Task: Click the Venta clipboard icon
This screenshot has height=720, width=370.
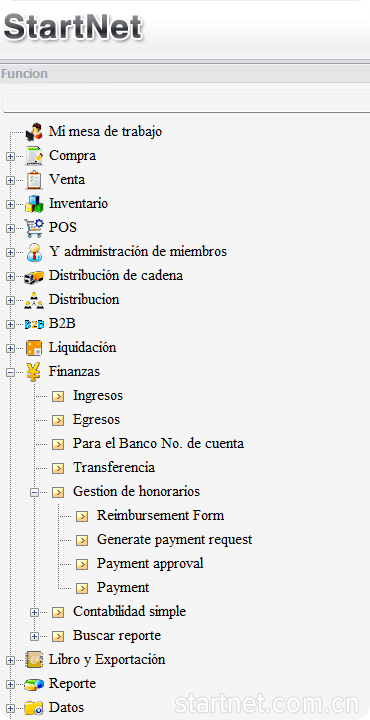Action: (x=34, y=180)
